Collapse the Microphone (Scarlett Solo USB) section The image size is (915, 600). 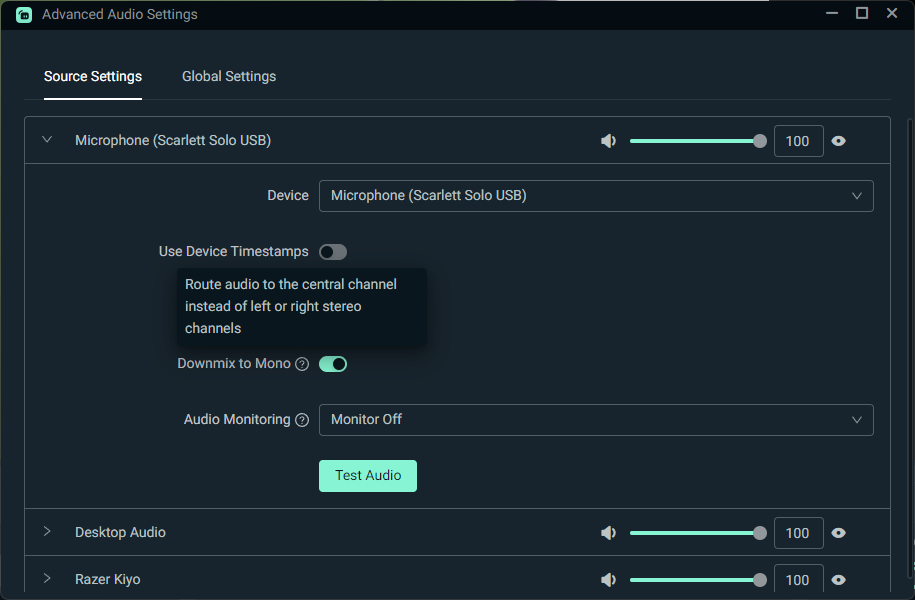(46, 140)
